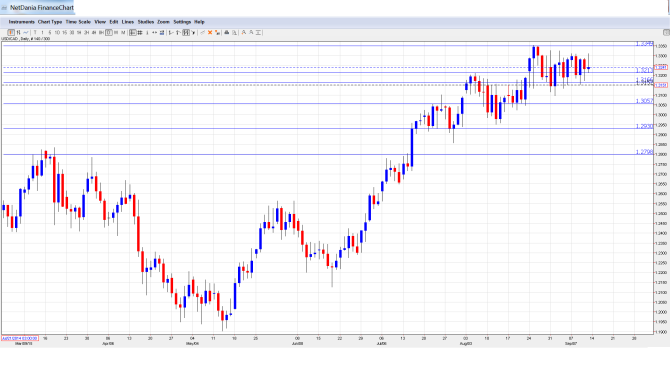Open the Lines menu

coord(128,22)
